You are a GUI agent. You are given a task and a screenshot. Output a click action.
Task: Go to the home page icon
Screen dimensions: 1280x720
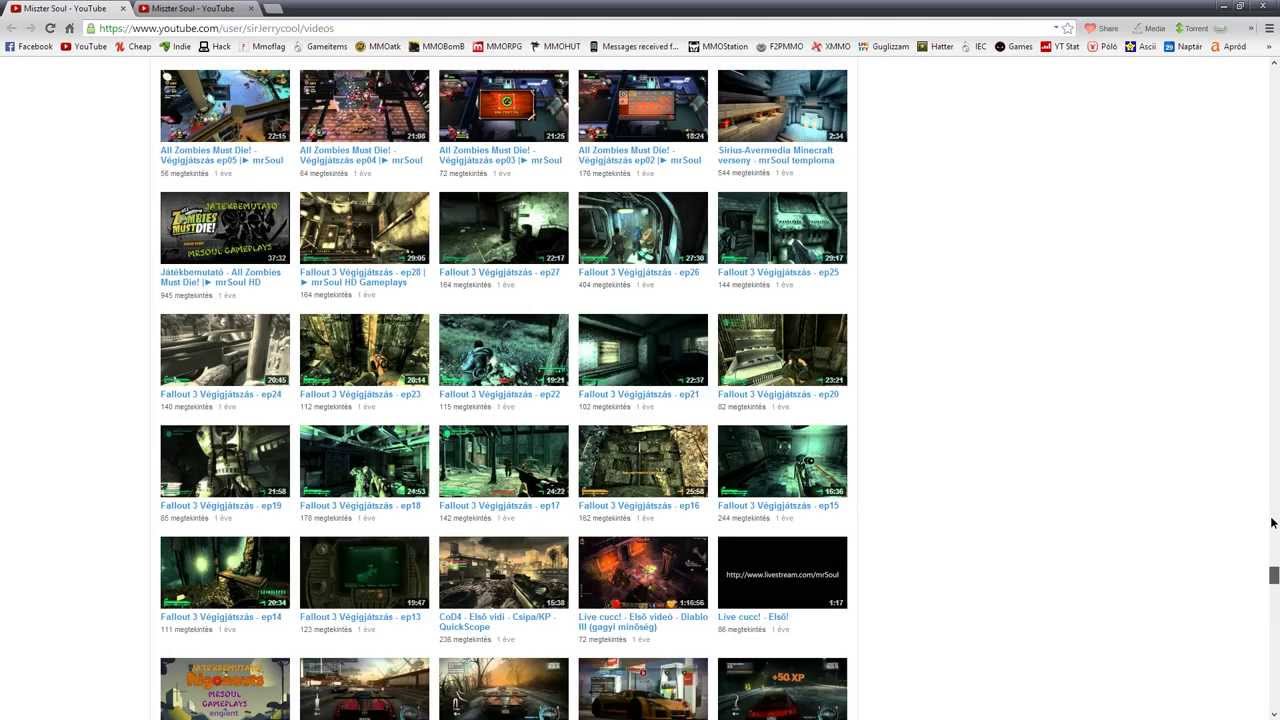tap(69, 28)
